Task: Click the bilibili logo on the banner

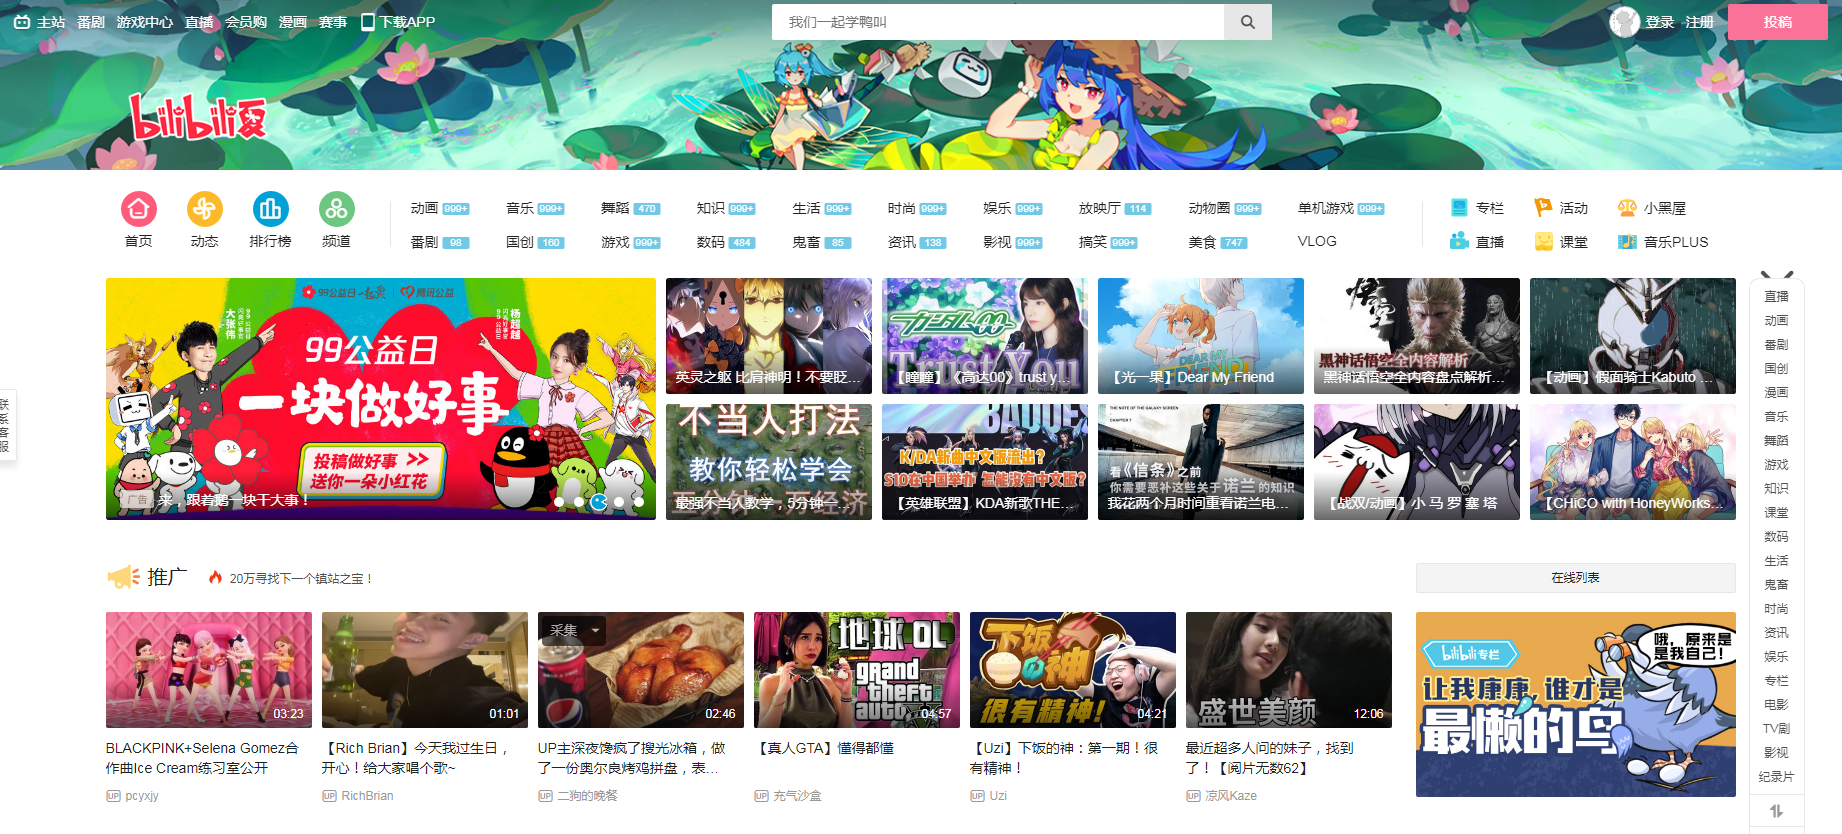Action: click(198, 119)
